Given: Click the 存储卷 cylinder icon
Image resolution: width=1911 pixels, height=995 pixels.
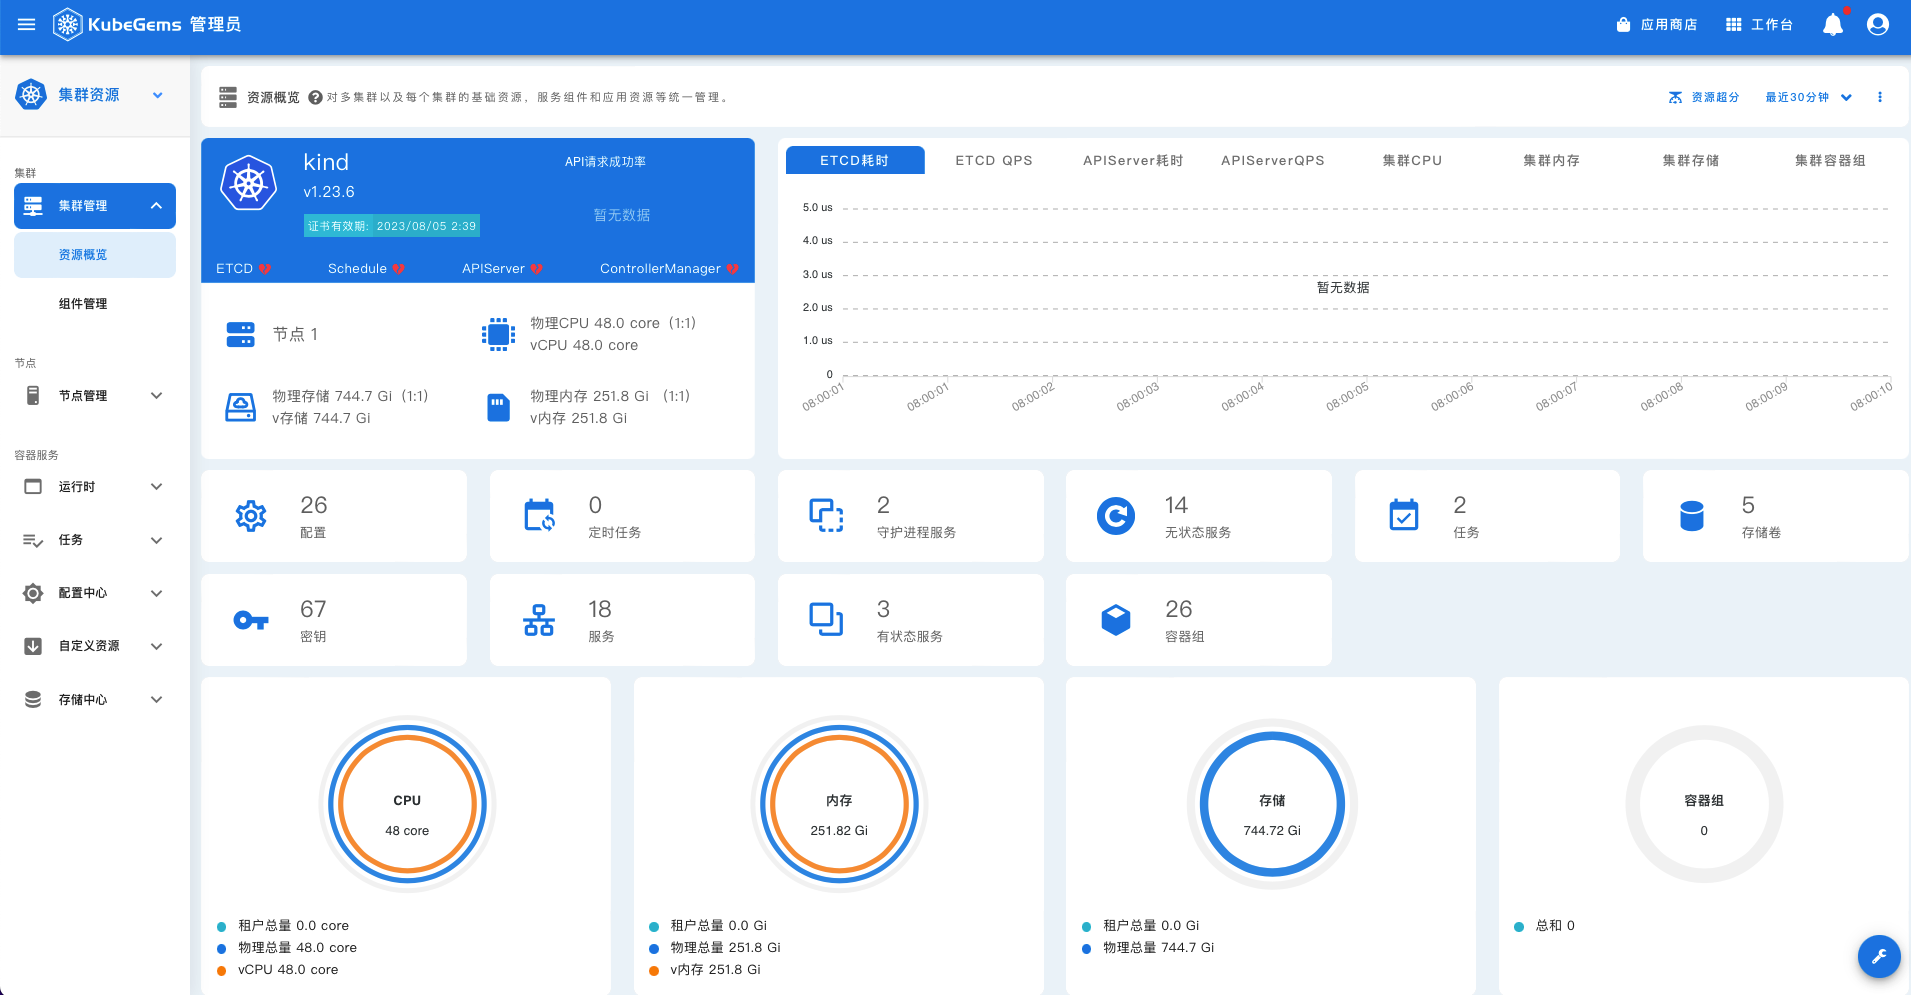Looking at the screenshot, I should coord(1692,516).
